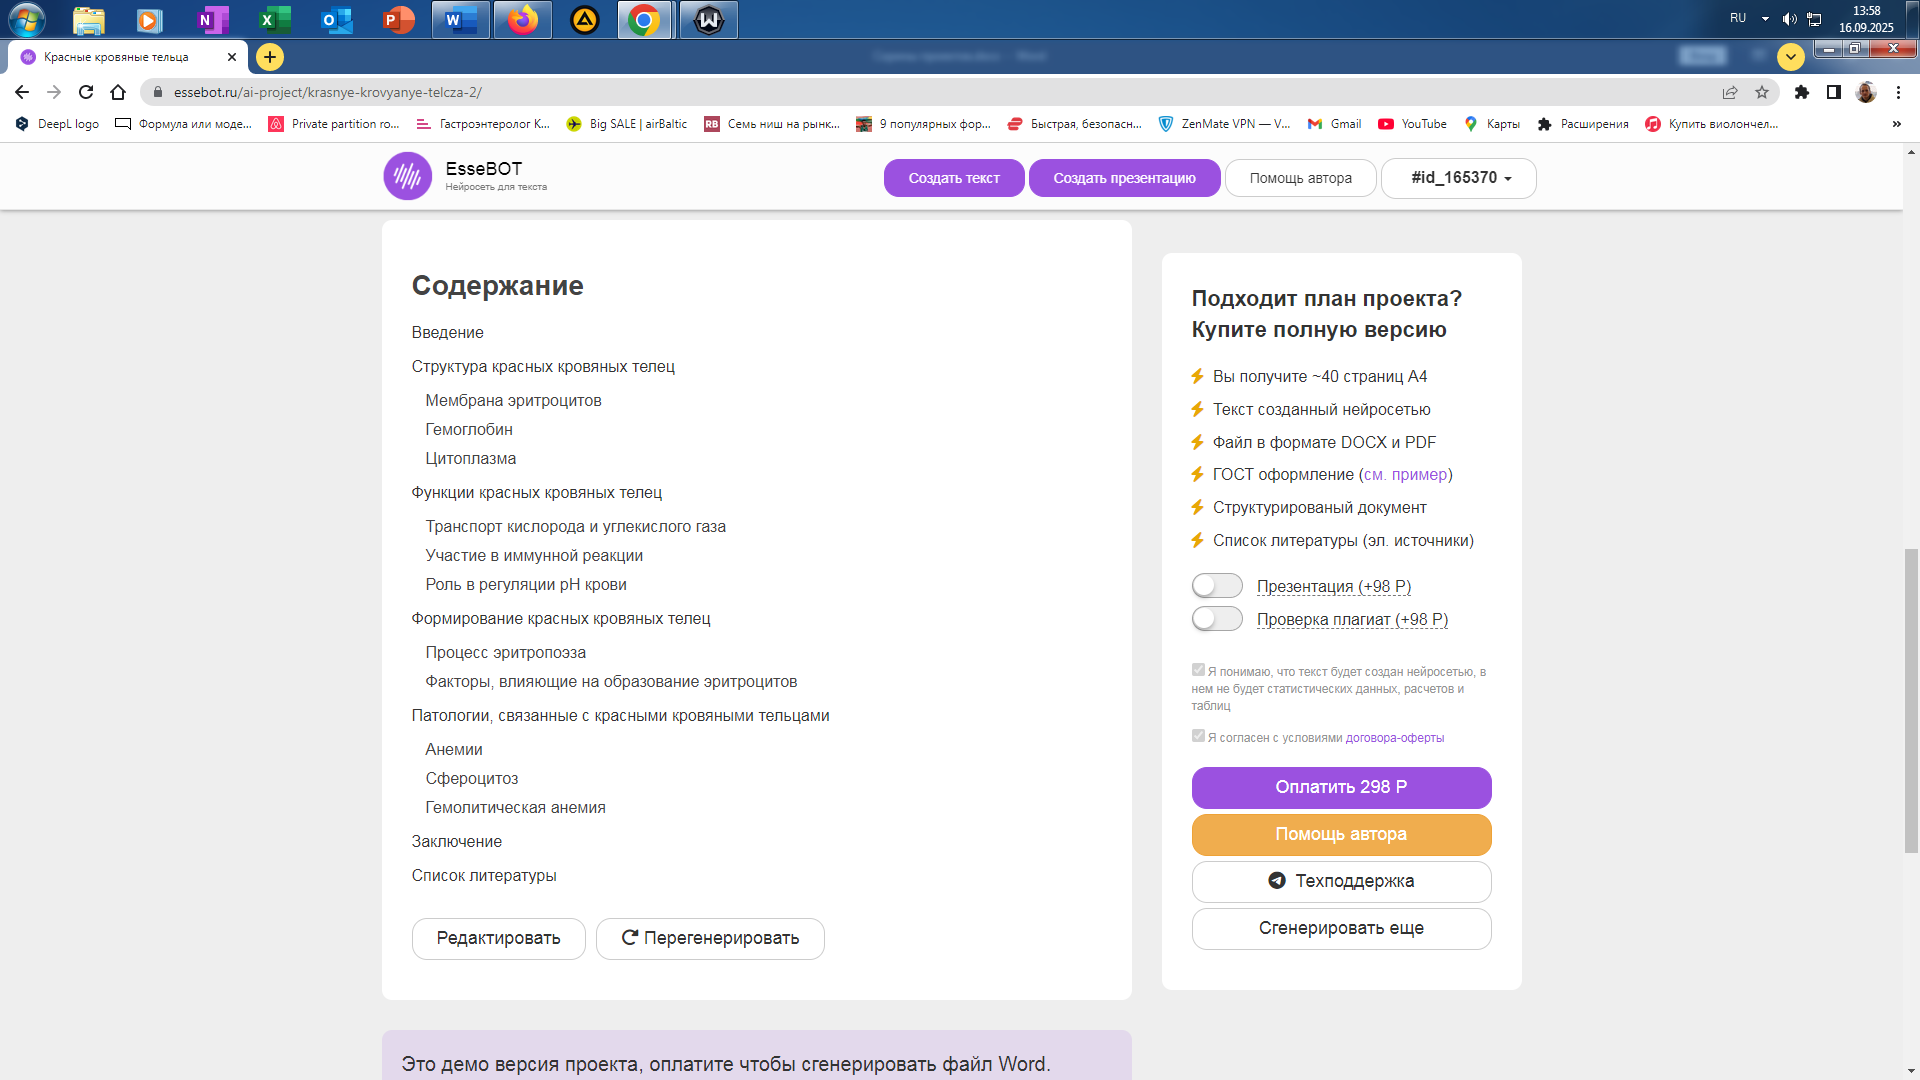The height and width of the screenshot is (1080, 1920).
Task: Expand the #id_165370 account dropdown
Action: click(x=1459, y=178)
